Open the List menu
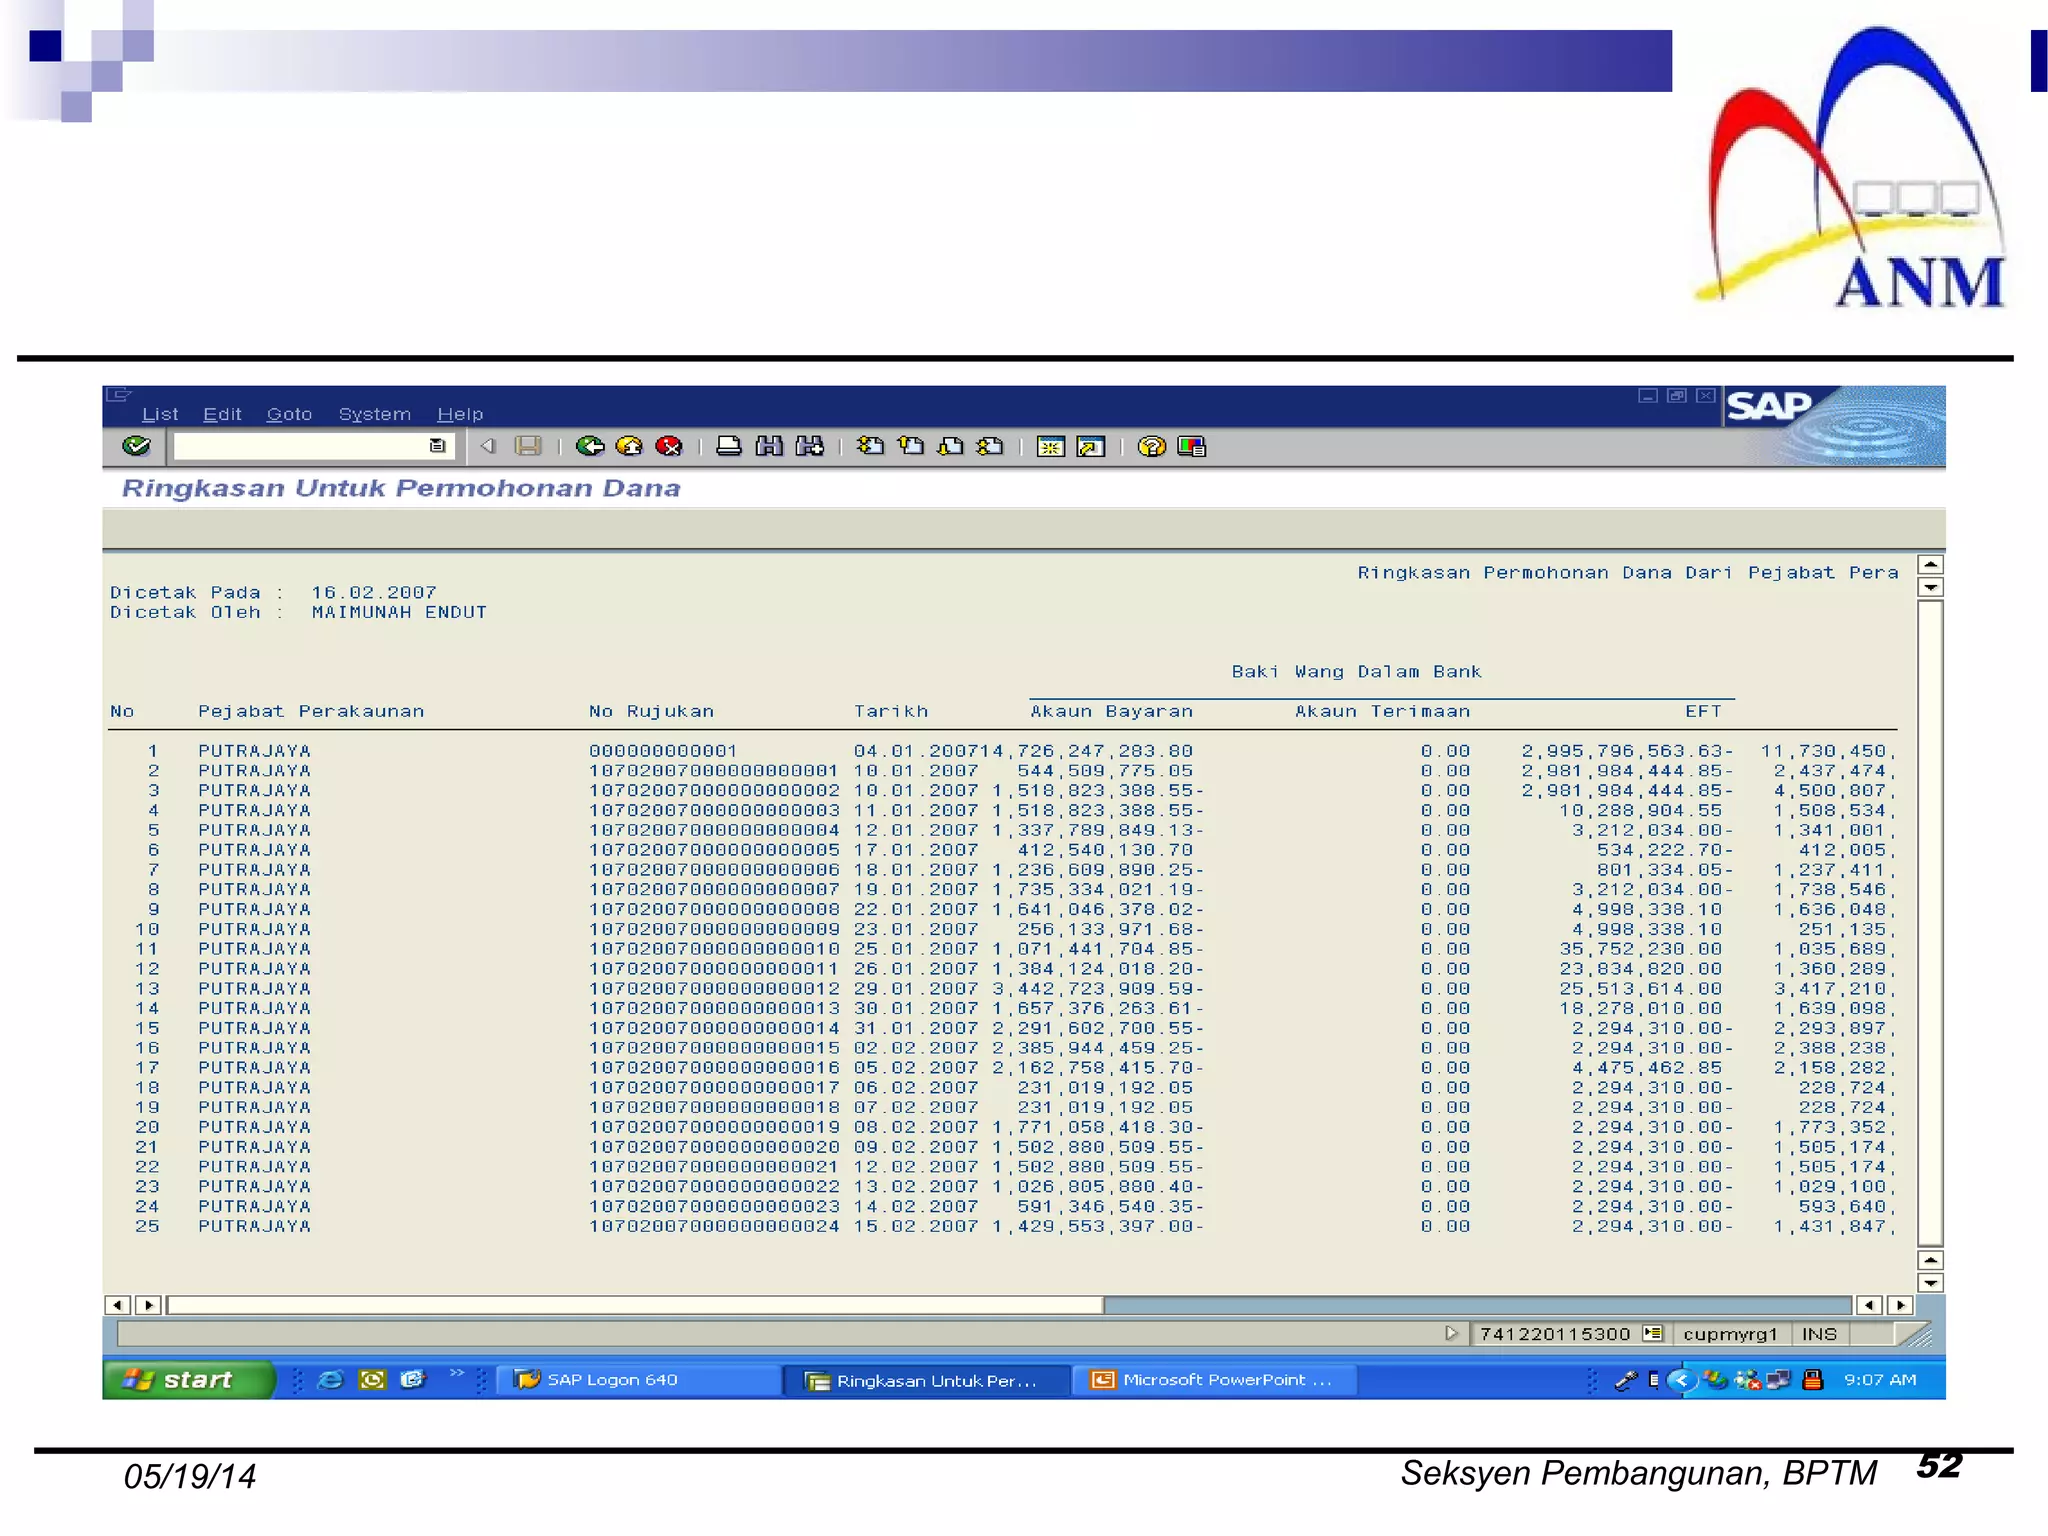 160,414
